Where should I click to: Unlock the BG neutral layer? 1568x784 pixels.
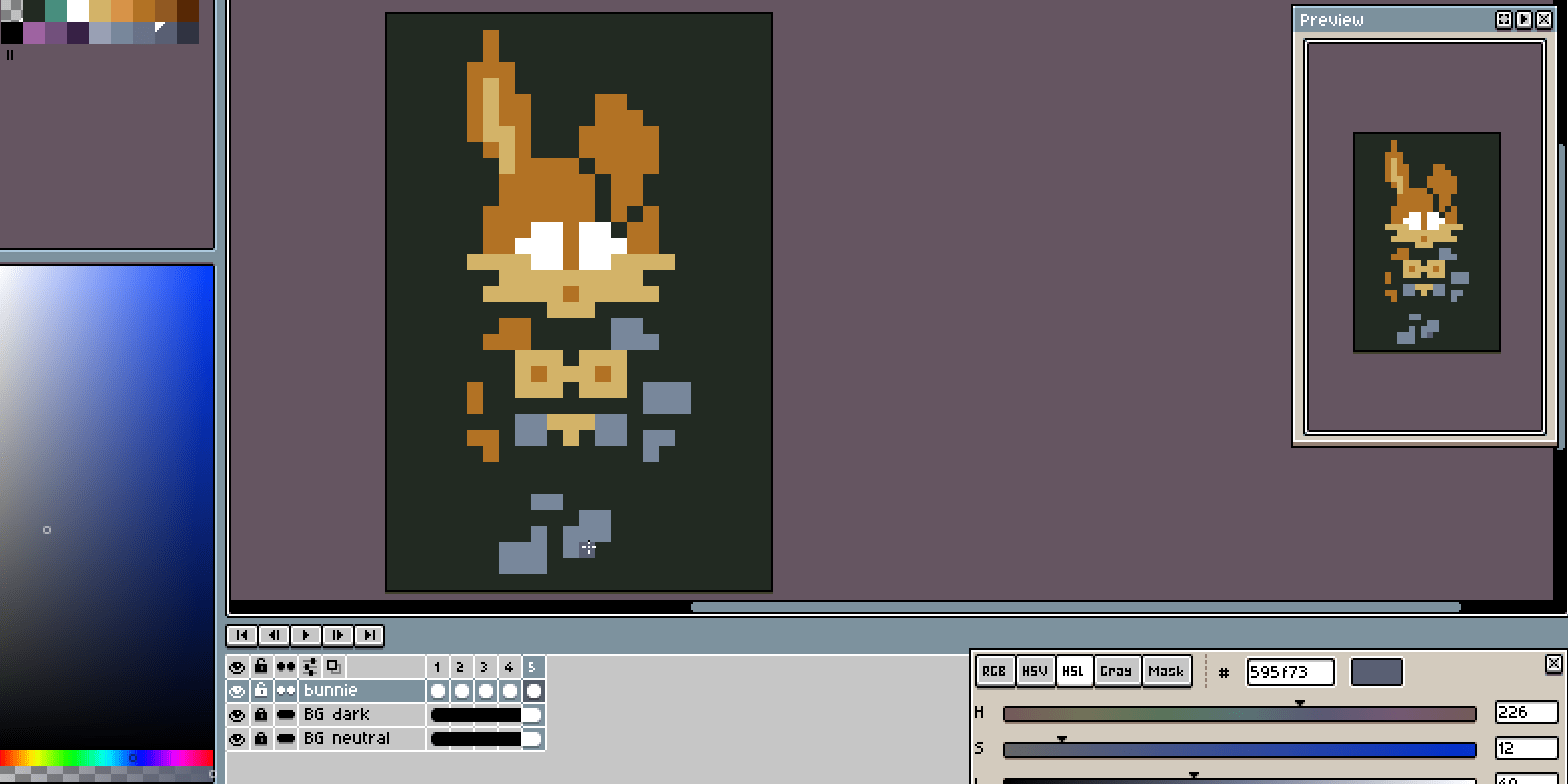261,739
